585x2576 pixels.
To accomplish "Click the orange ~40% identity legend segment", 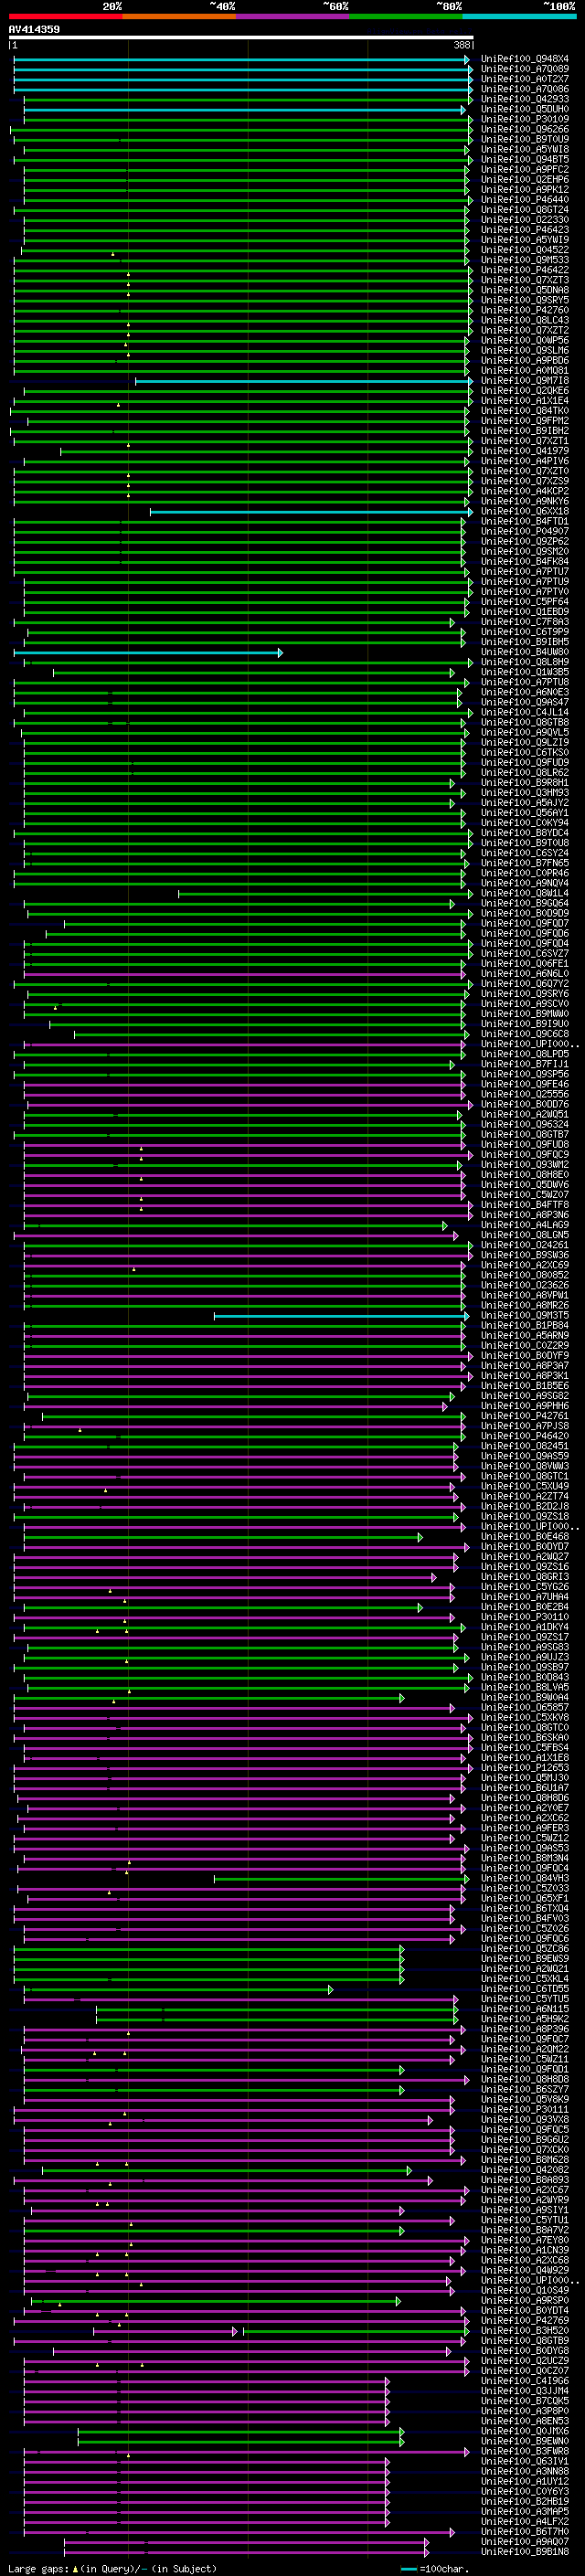I will point(179,16).
